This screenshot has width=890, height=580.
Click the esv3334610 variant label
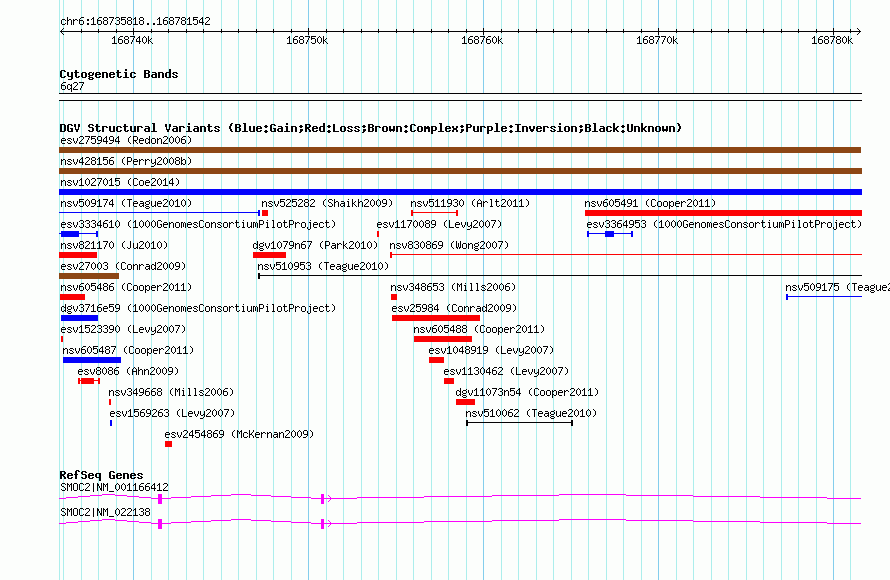click(198, 224)
